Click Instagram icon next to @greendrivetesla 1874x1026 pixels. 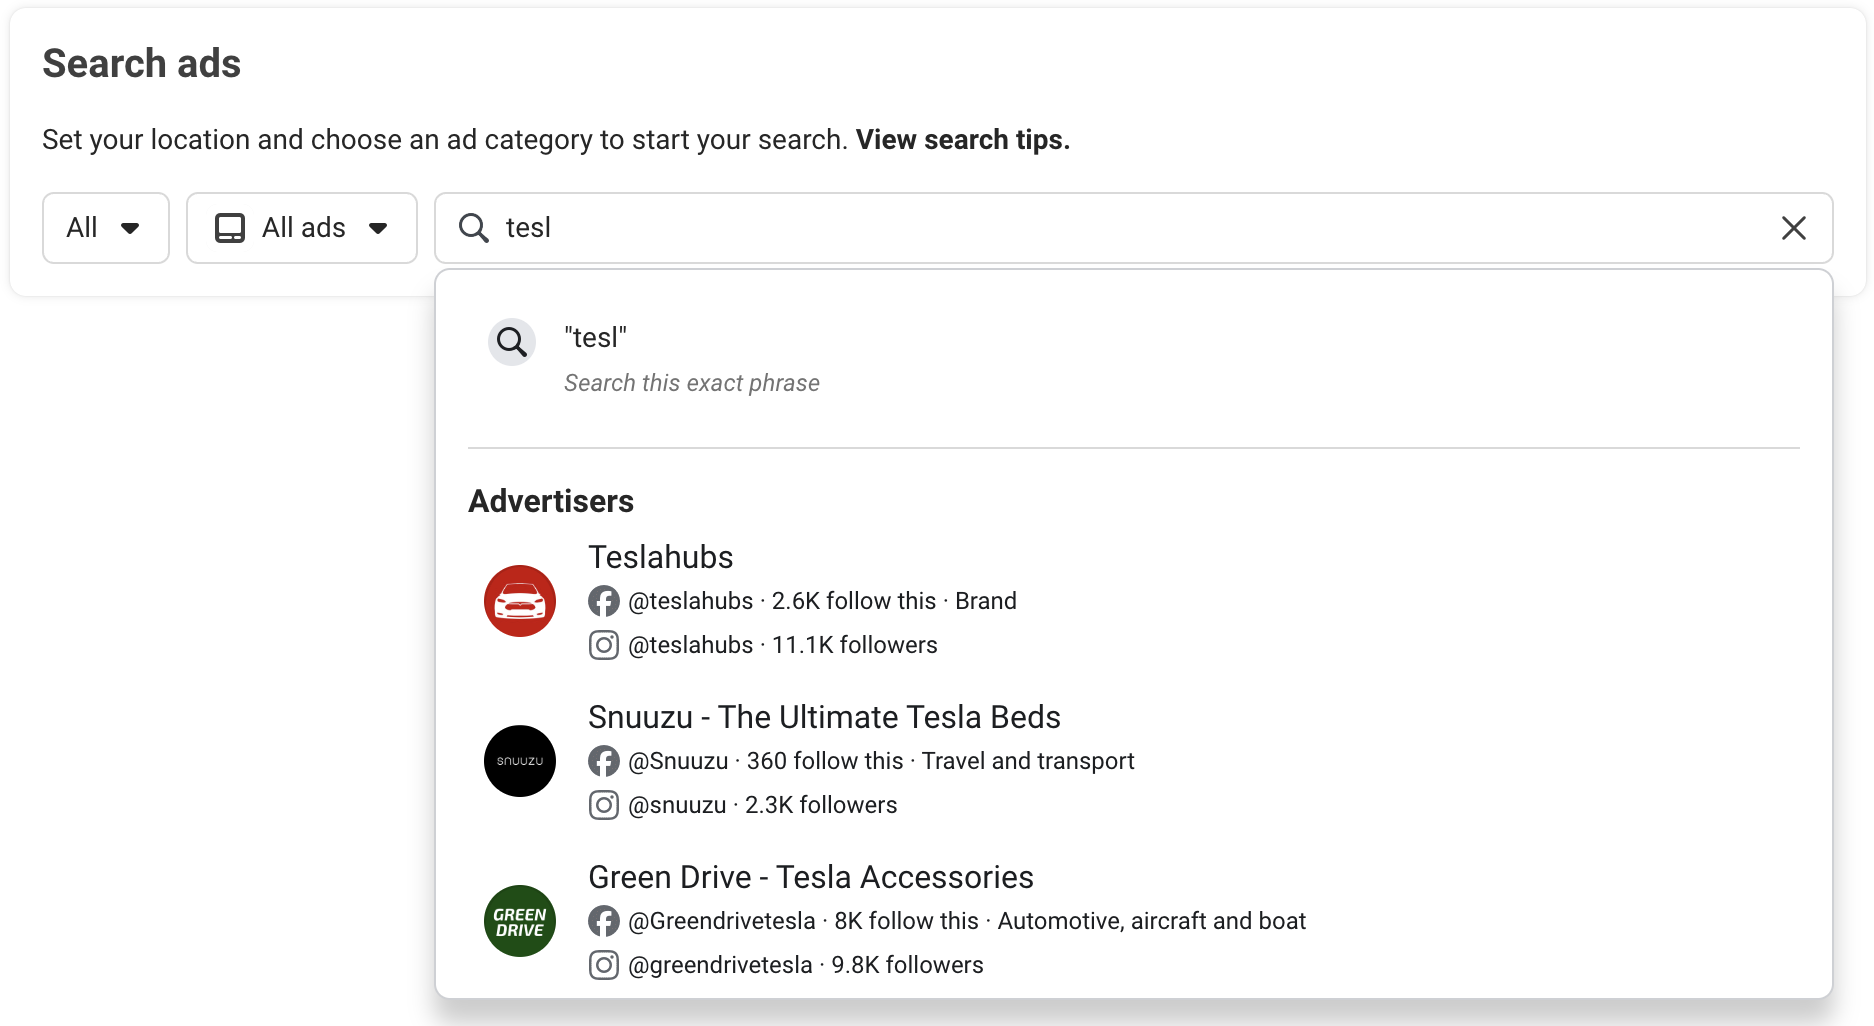tap(604, 965)
